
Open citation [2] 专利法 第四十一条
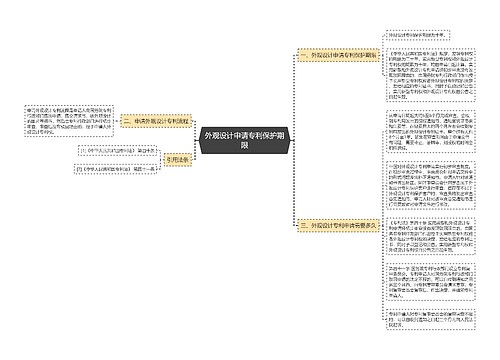pos(115,169)
